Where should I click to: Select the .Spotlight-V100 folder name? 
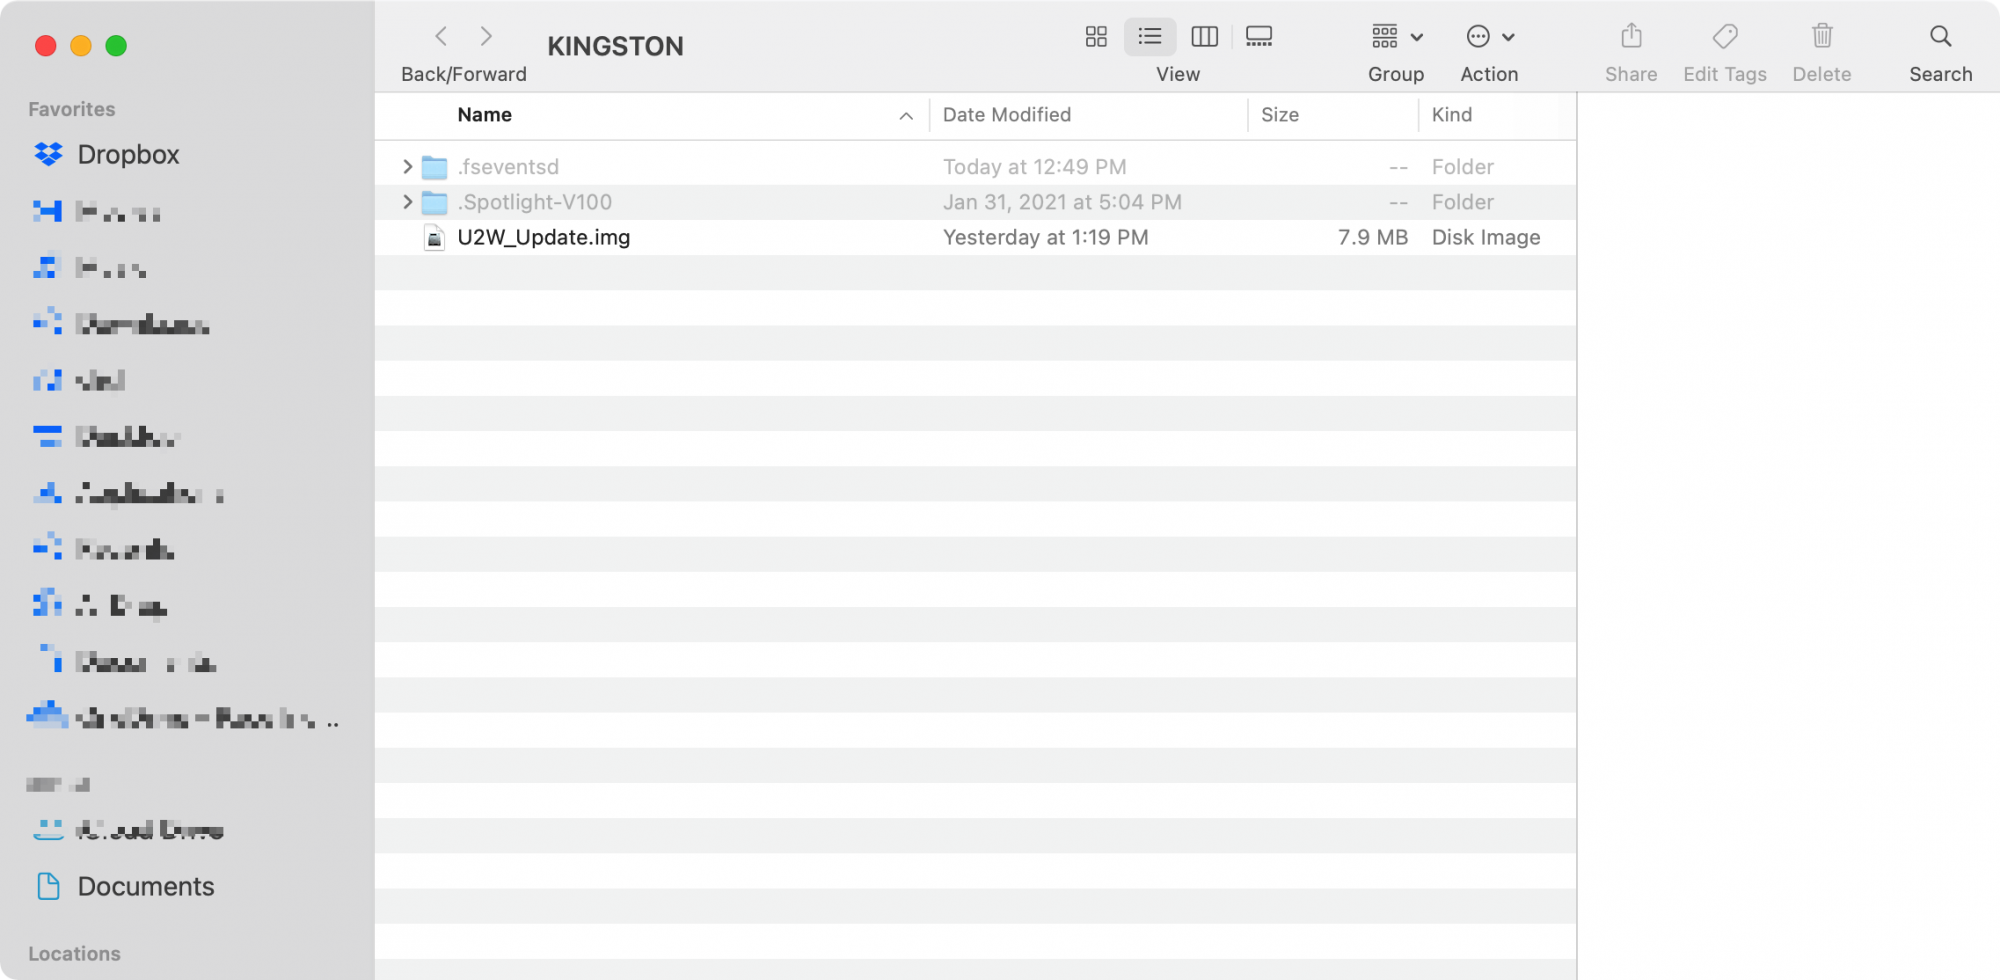pyautogui.click(x=535, y=202)
